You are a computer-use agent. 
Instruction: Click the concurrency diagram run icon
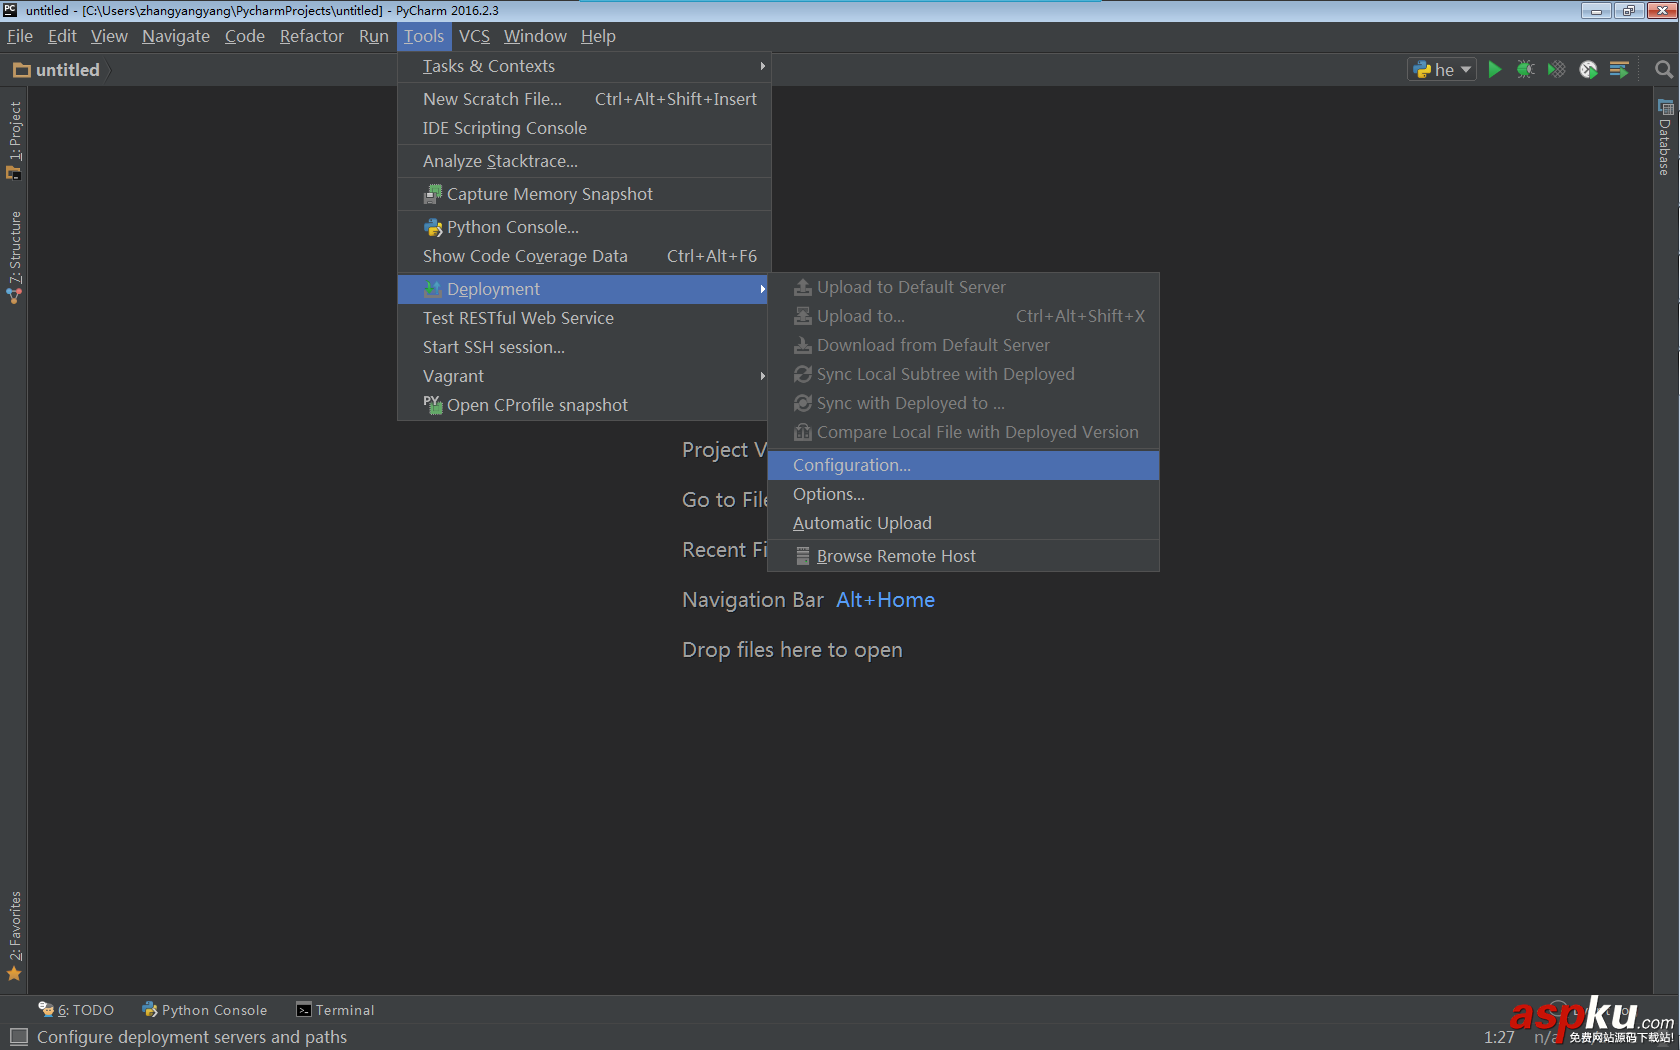[1619, 70]
